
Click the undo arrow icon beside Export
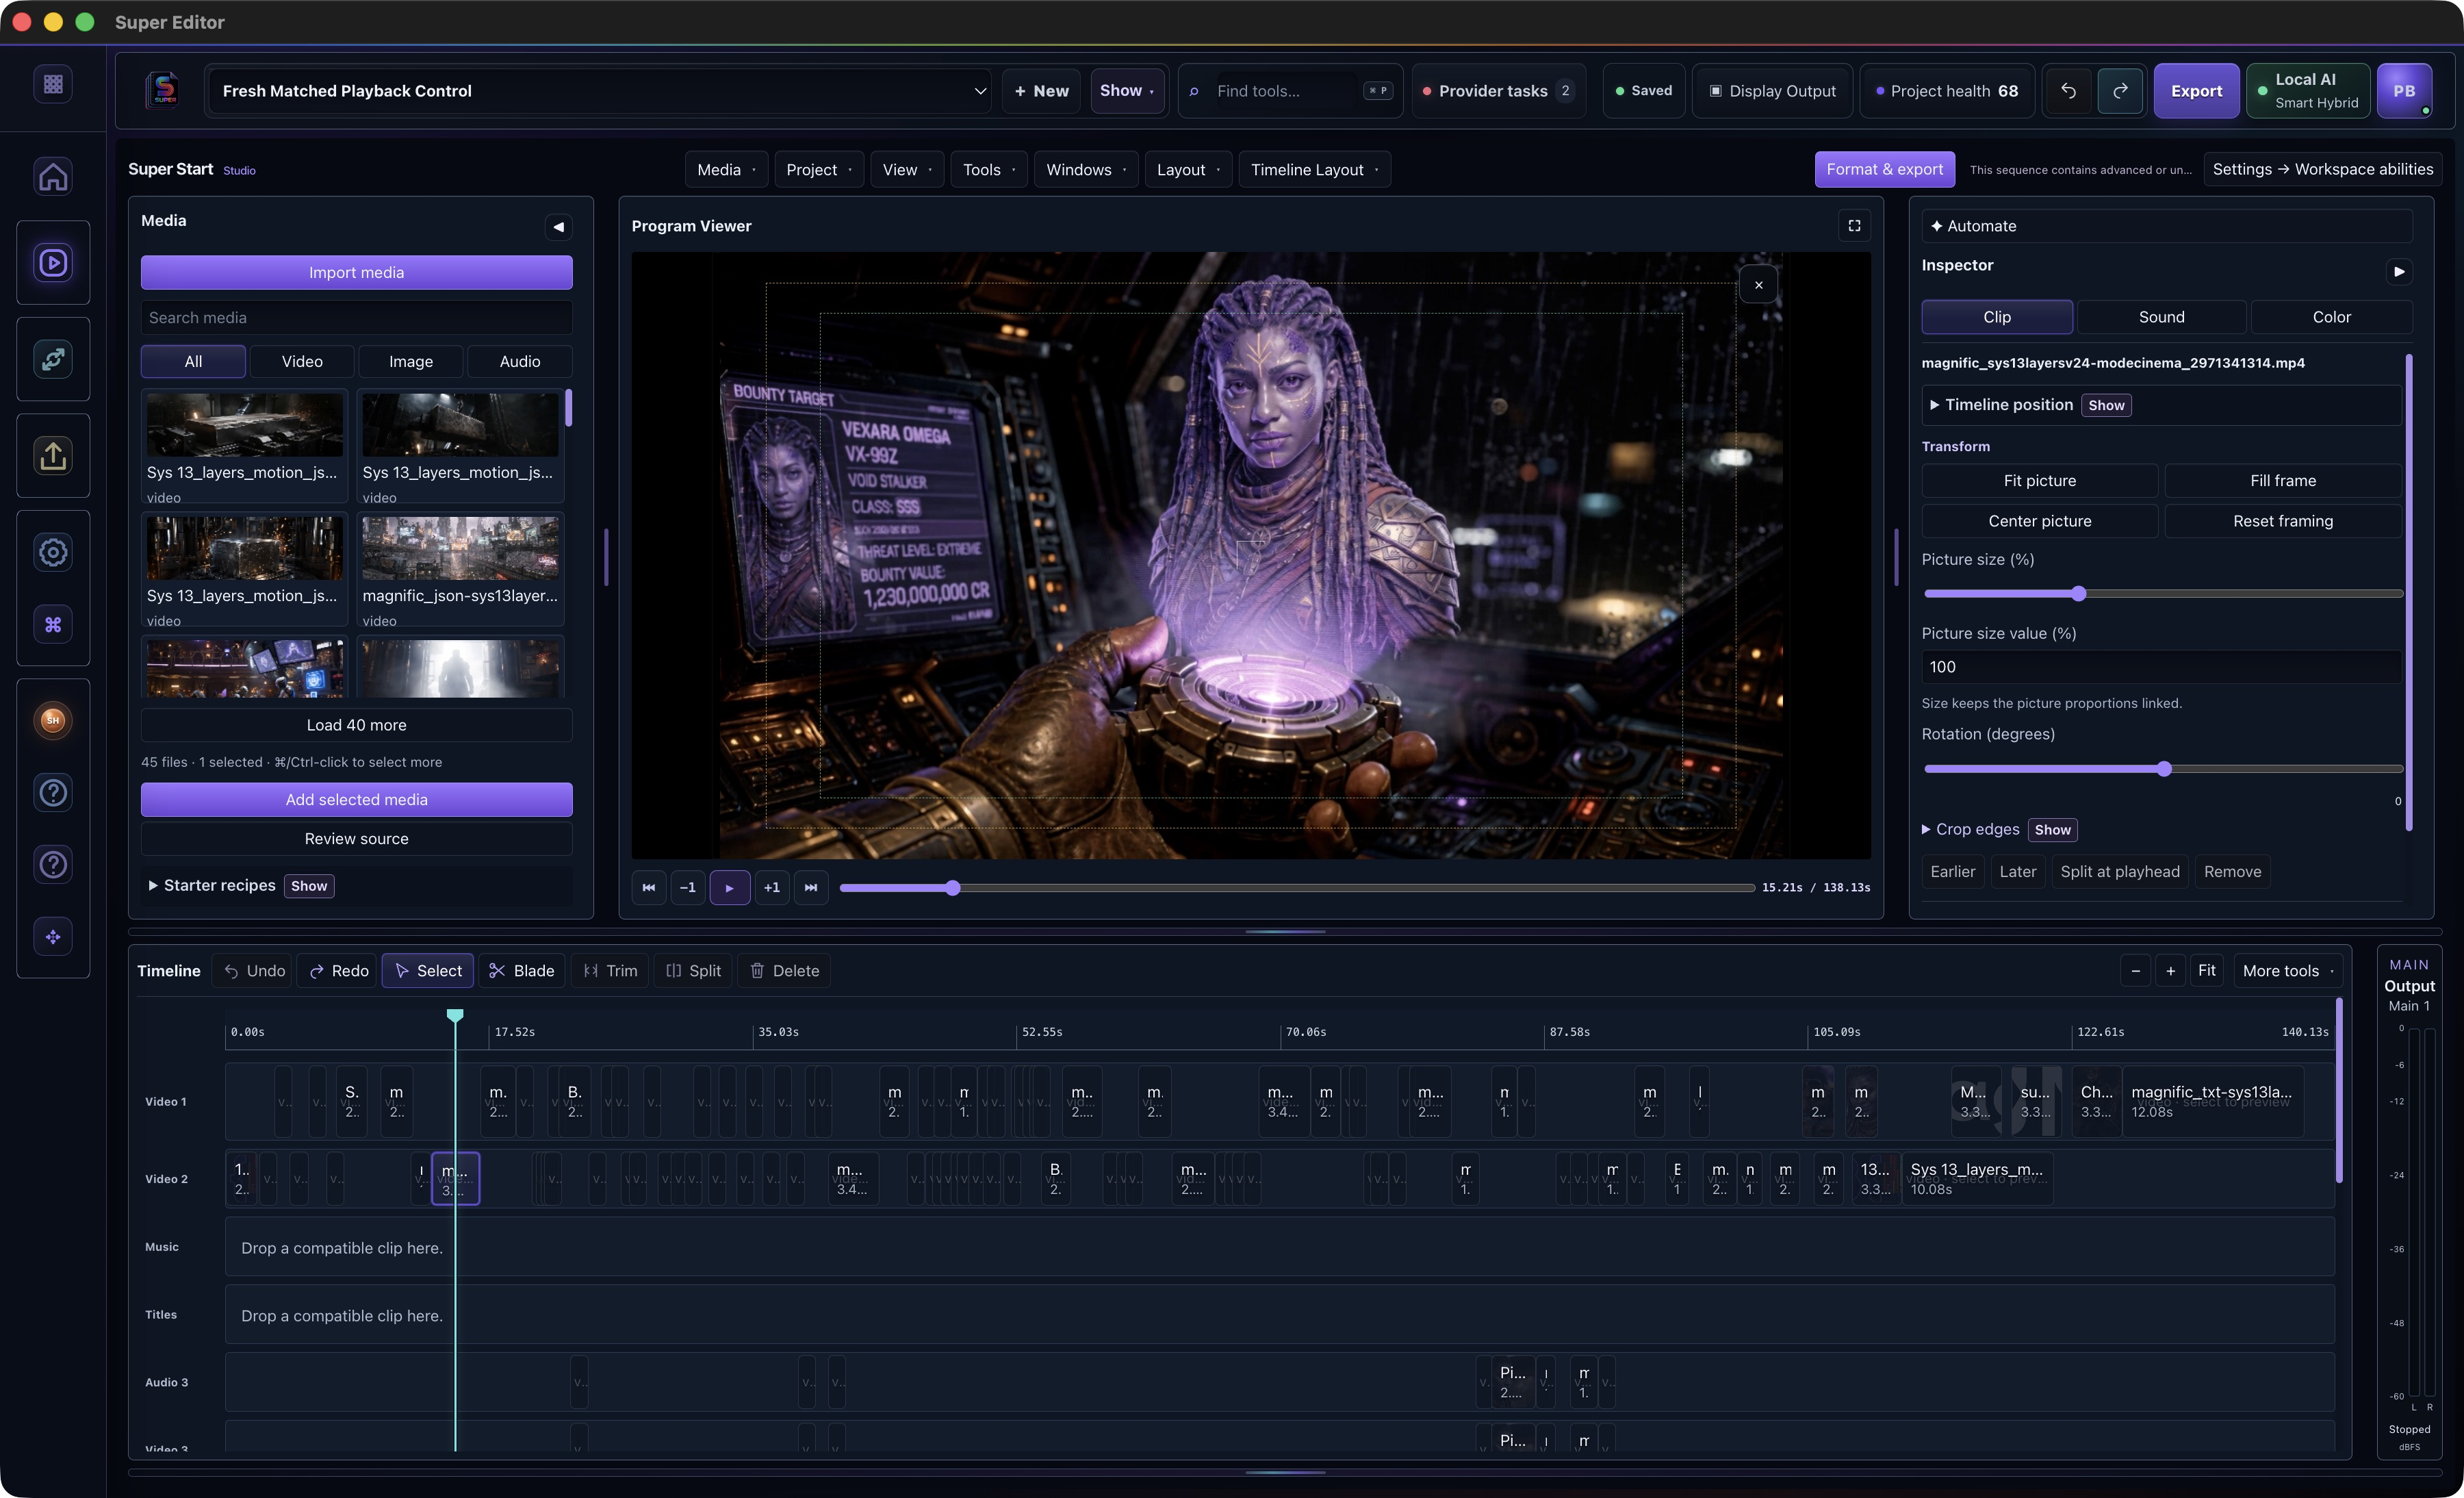[2068, 91]
